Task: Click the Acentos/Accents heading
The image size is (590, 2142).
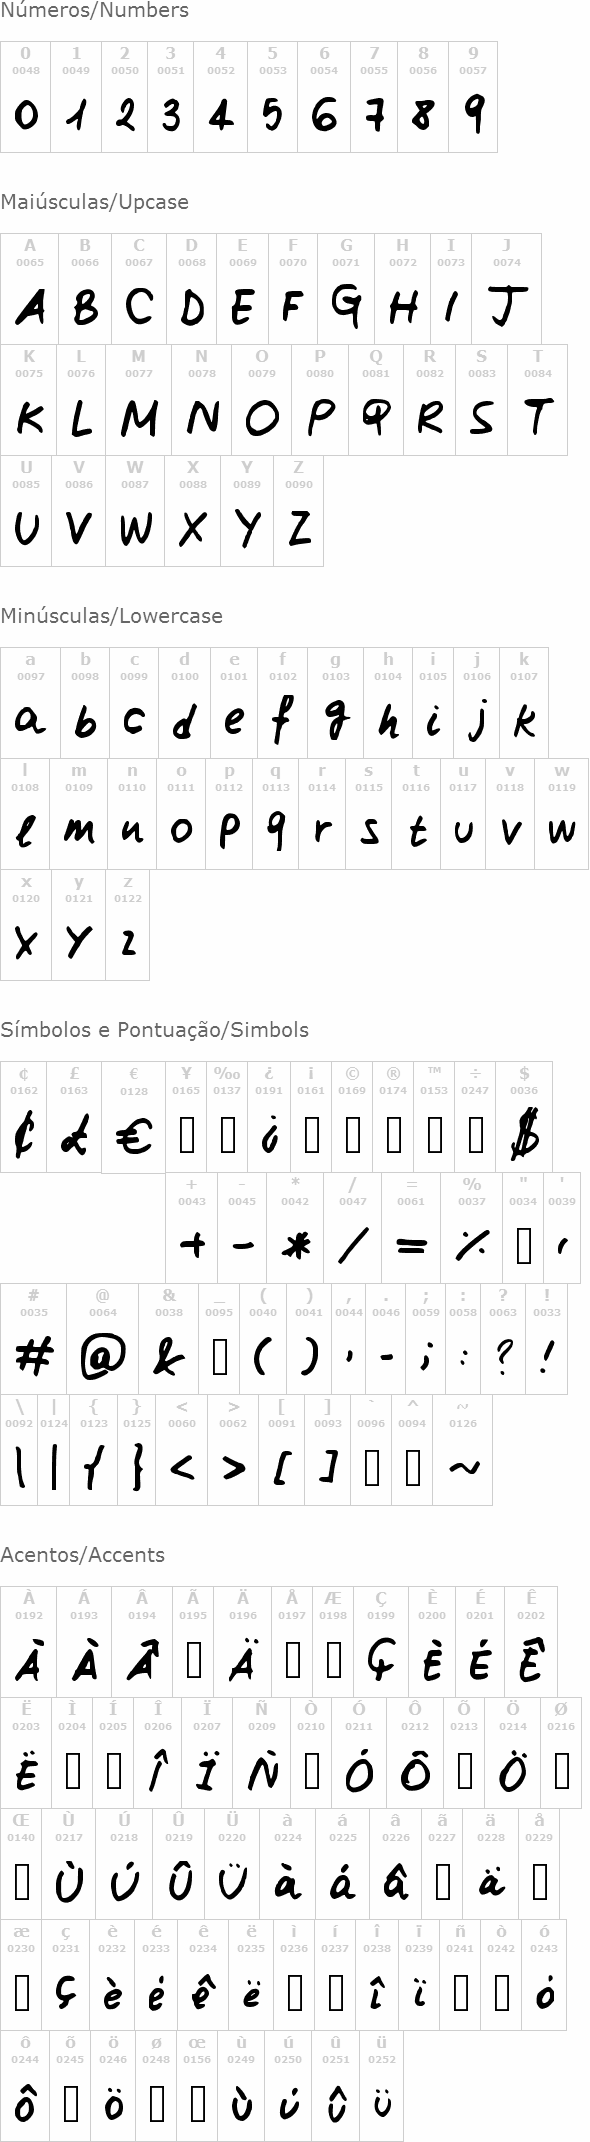Action: (82, 1555)
